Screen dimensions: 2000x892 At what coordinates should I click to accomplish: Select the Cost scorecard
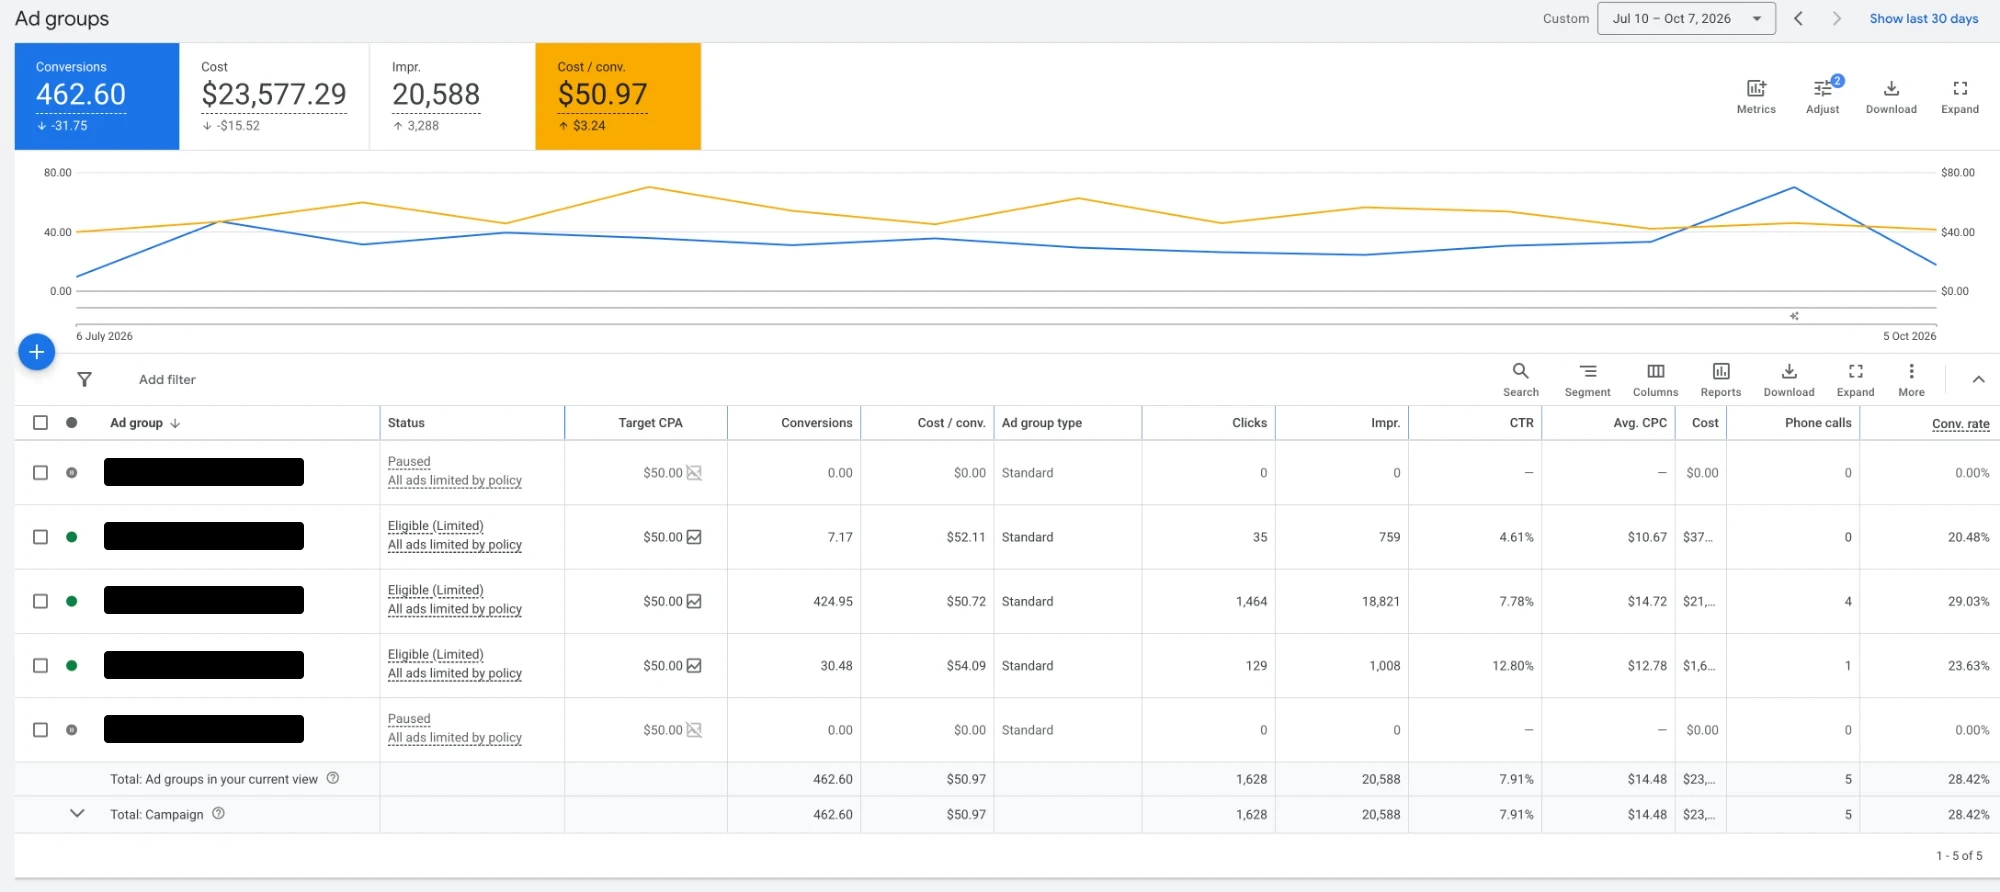click(x=275, y=97)
